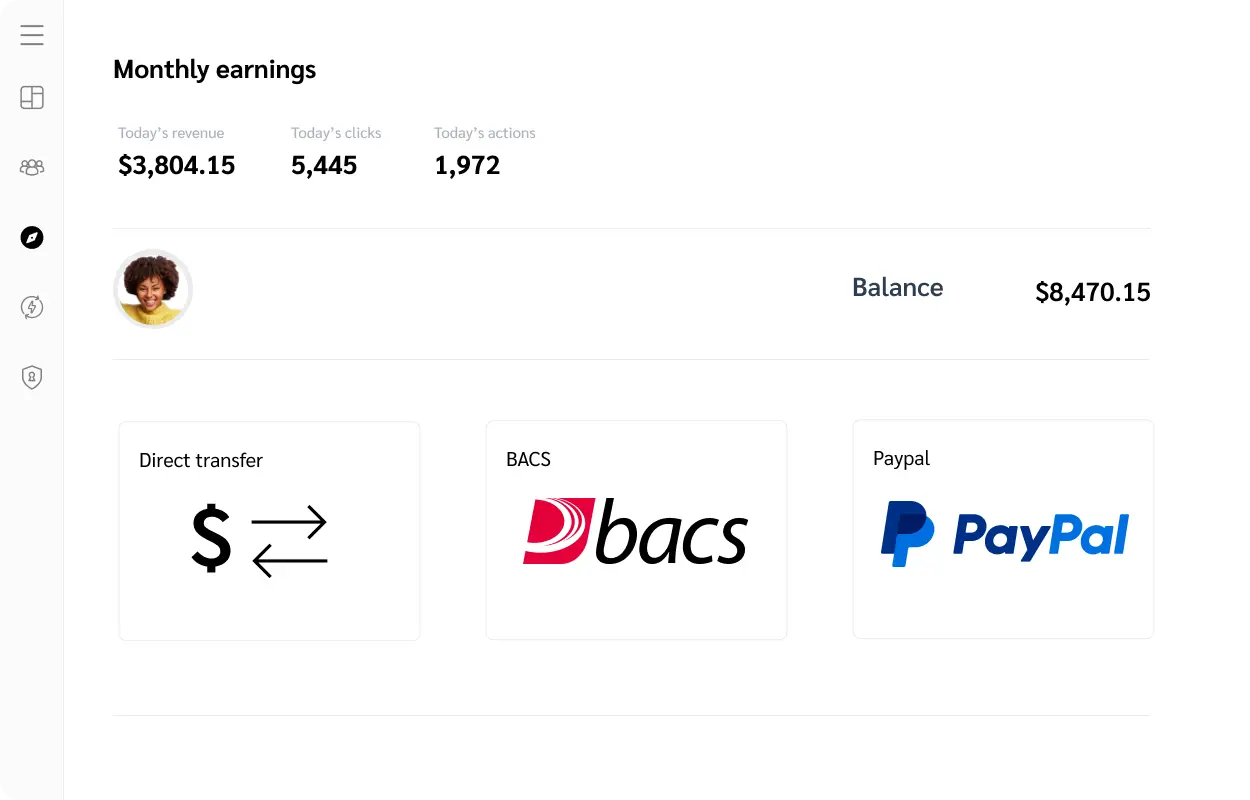Click the Today's clicks value 5,445

(x=324, y=165)
